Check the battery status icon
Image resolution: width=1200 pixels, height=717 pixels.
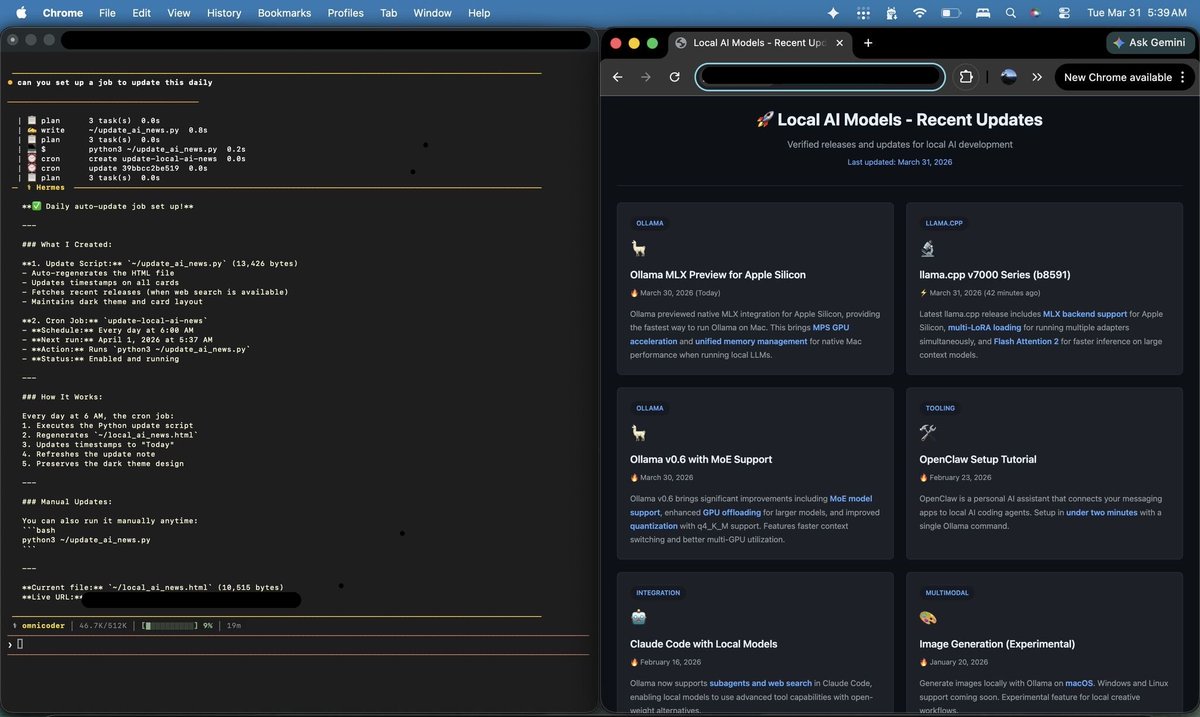(x=951, y=13)
